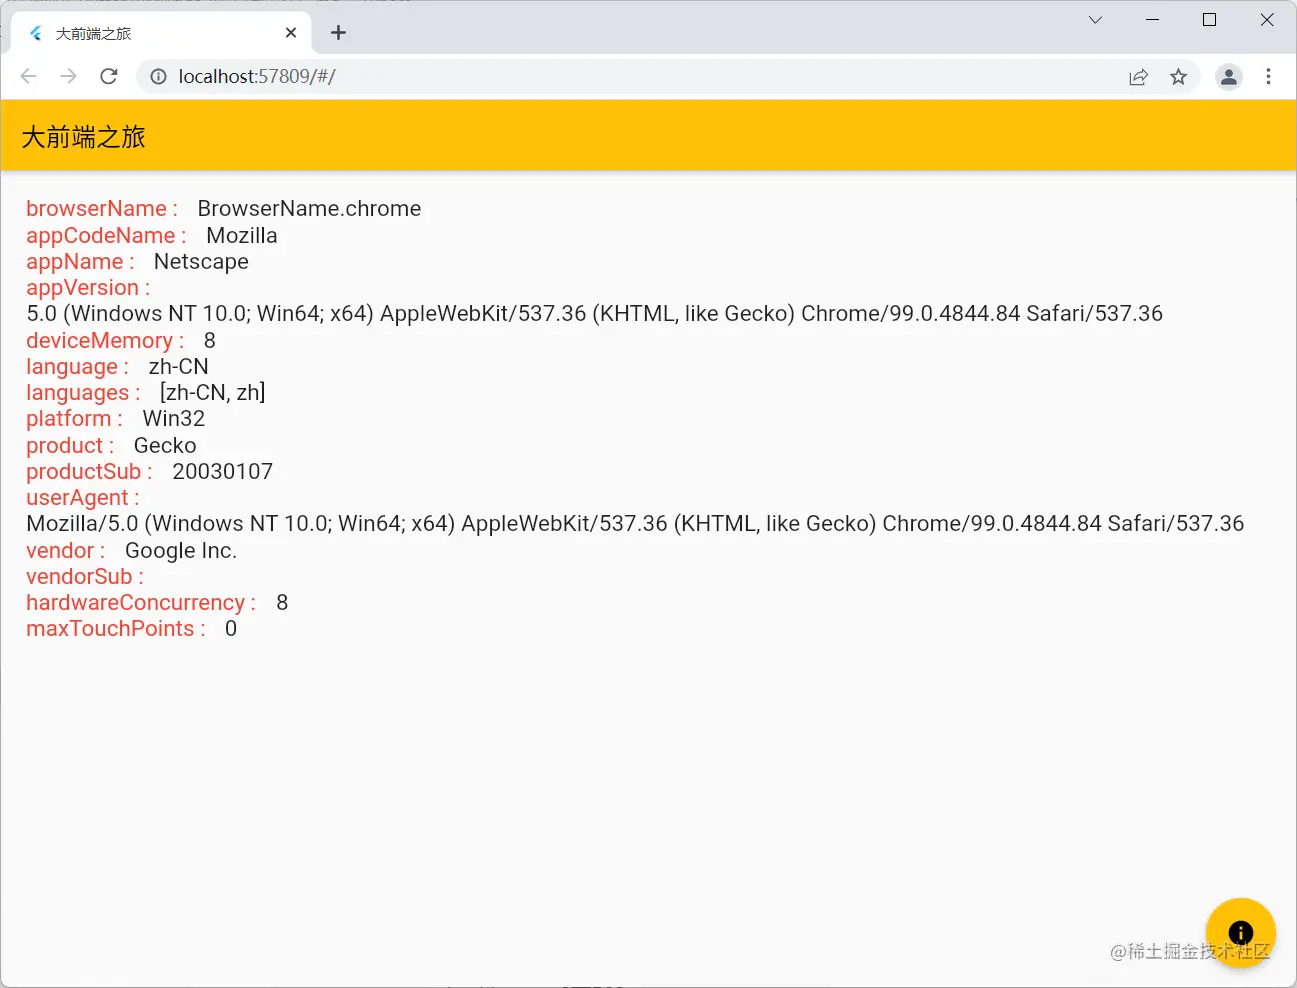Image resolution: width=1297 pixels, height=988 pixels.
Task: Click the userAgent label
Action: (x=83, y=497)
